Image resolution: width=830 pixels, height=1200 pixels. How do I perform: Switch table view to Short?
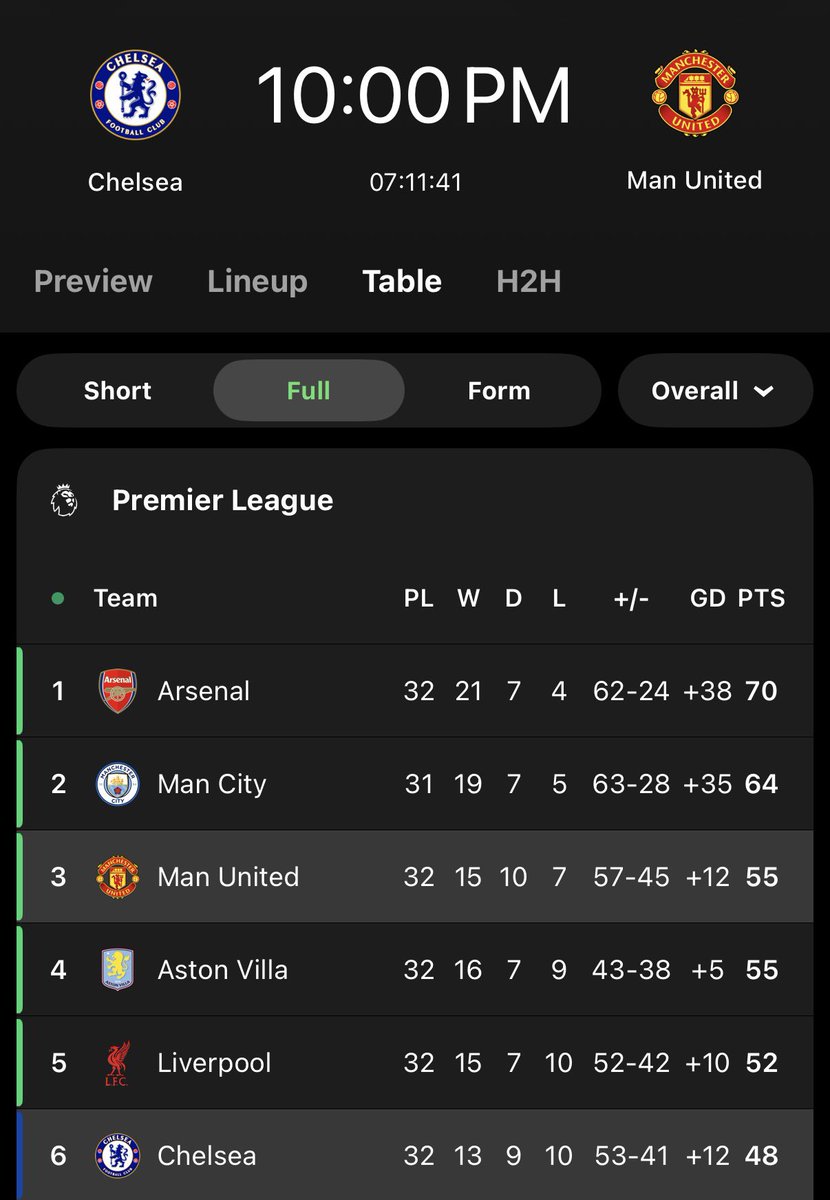118,390
